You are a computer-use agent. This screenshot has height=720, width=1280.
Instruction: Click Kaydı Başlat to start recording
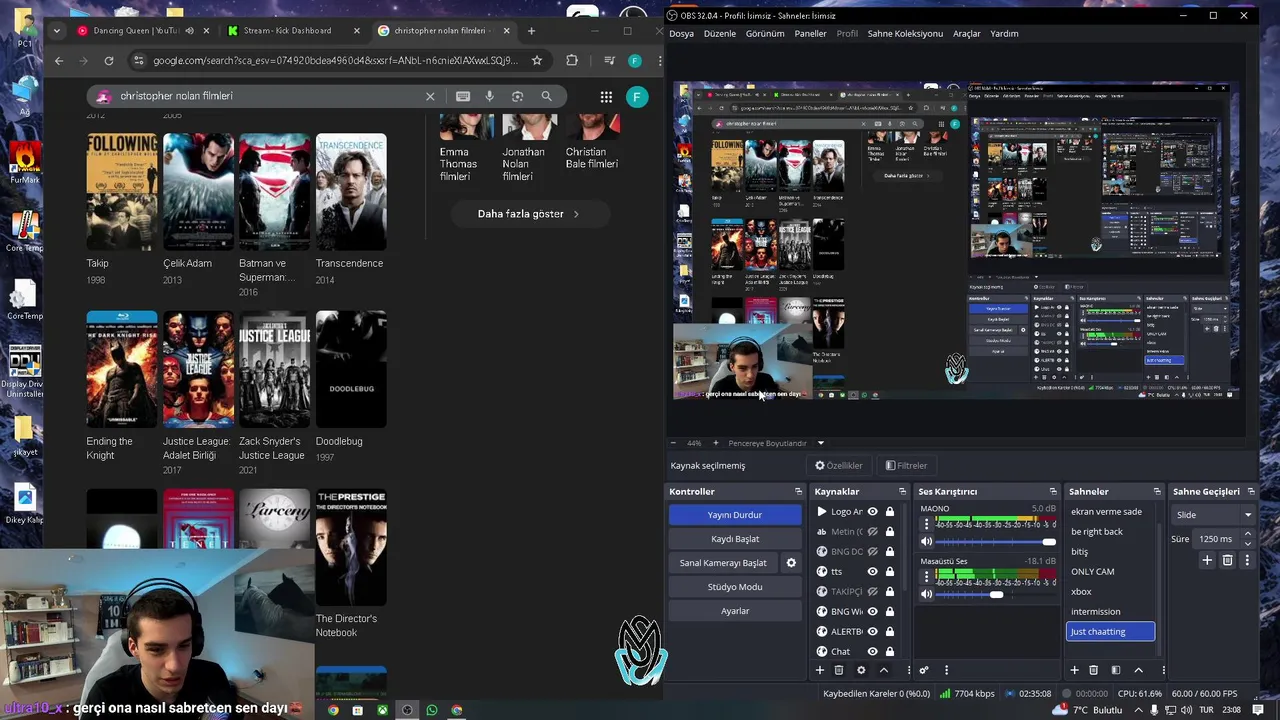coord(735,539)
